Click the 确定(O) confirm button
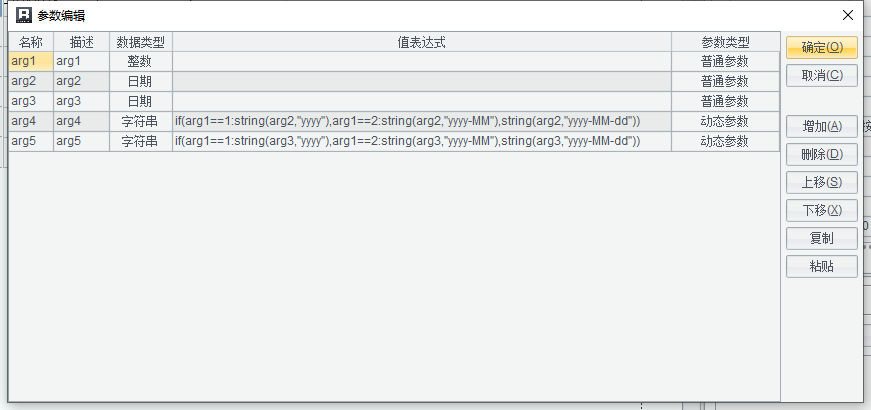 (821, 47)
